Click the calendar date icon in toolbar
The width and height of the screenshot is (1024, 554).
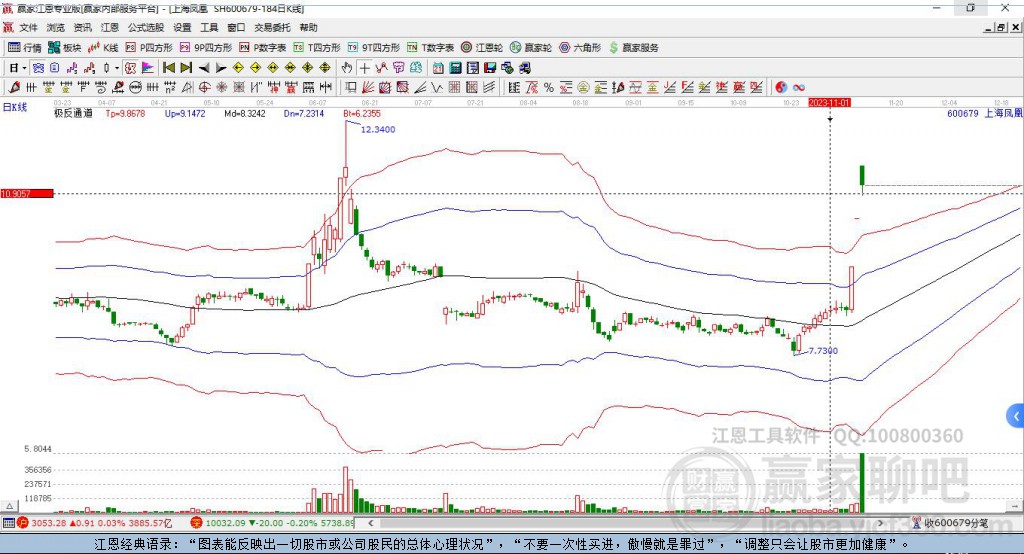(438, 68)
